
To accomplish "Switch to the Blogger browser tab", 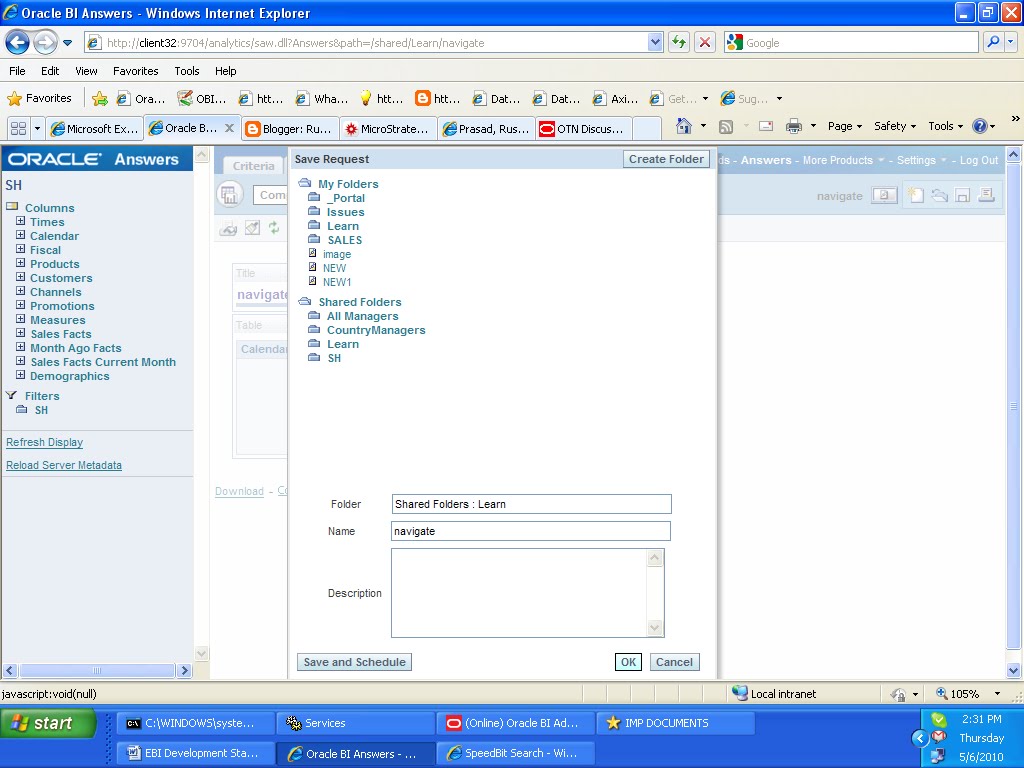I will (290, 129).
